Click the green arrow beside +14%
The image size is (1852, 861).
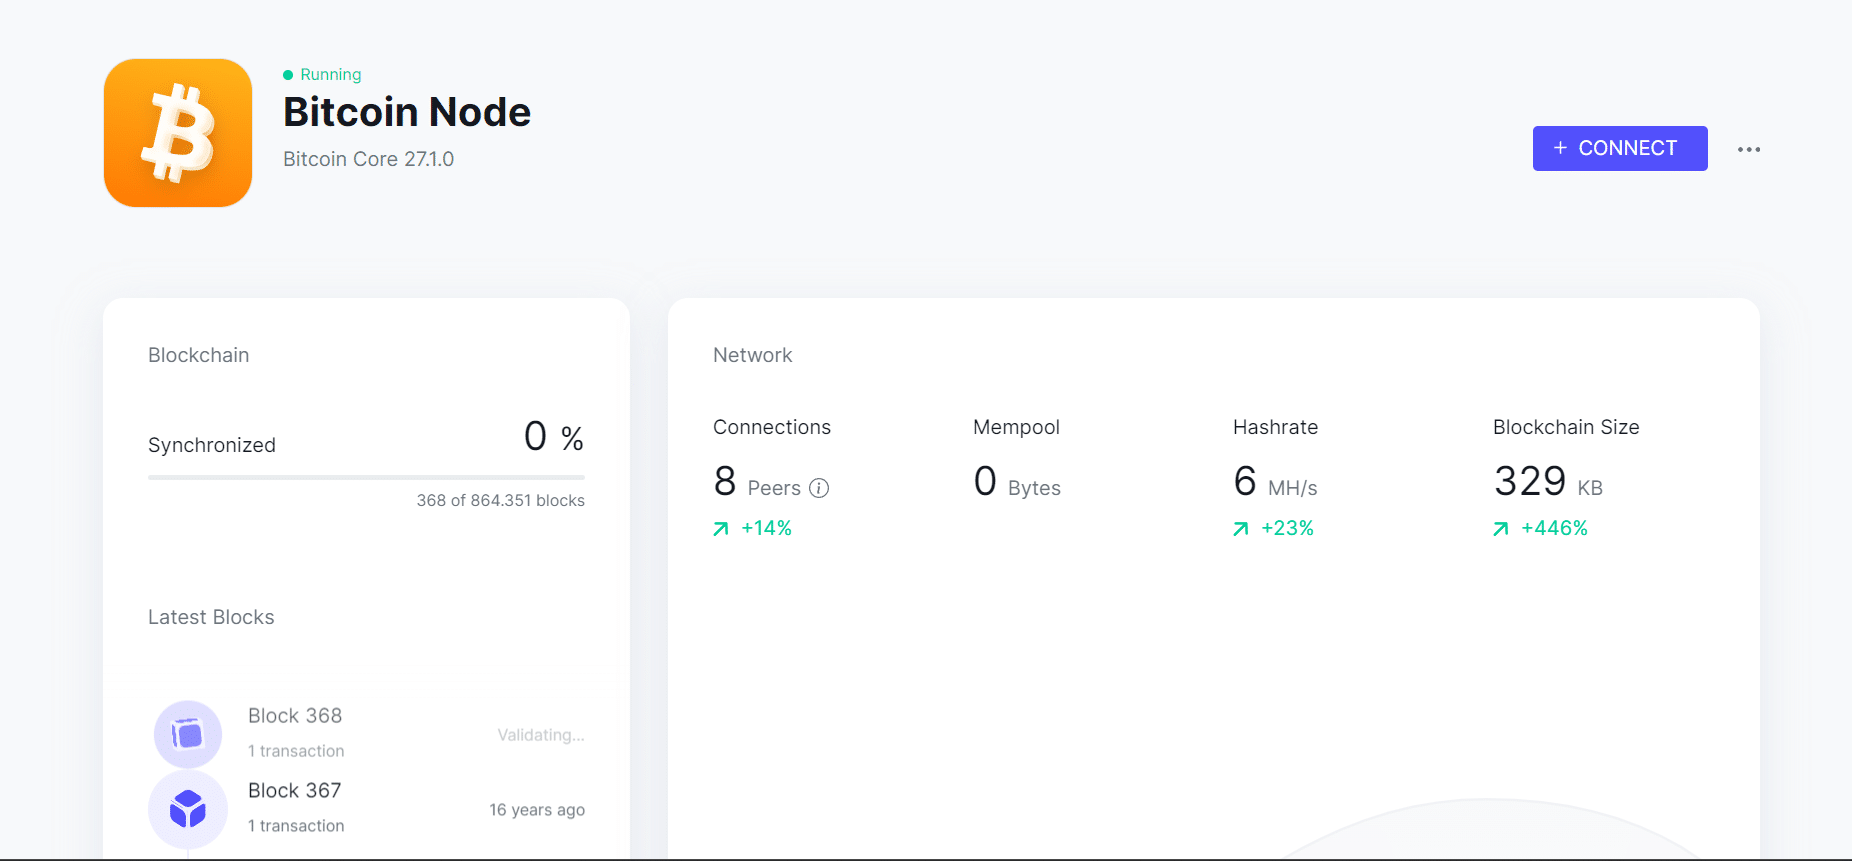721,529
